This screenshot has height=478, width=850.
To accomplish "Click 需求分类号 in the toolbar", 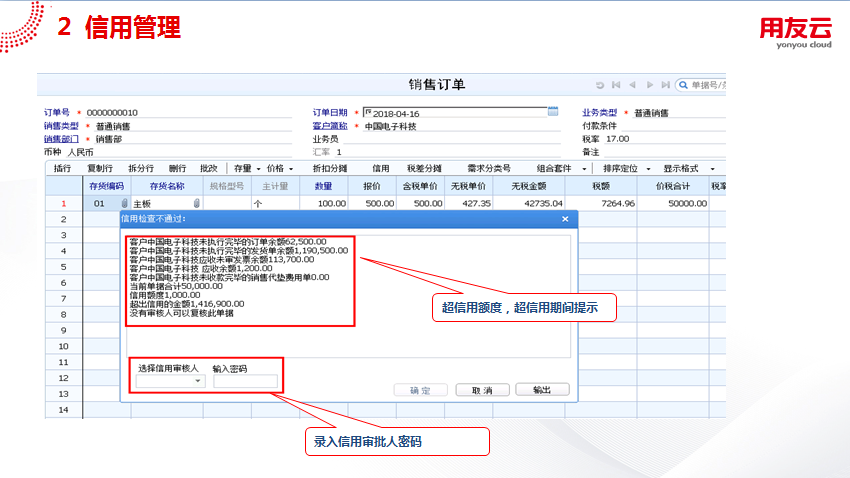I will point(489,169).
